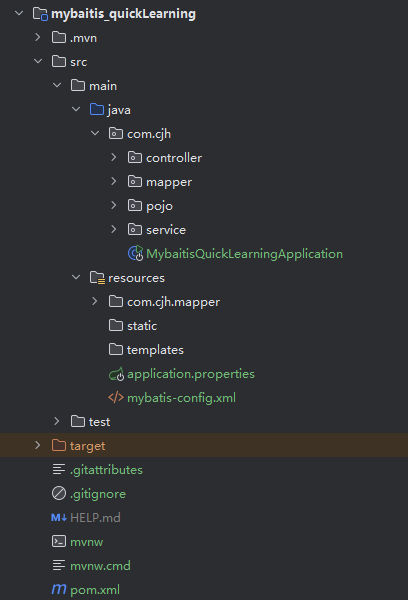Click the pom.xml Maven icon
408x600 pixels.
(x=59, y=589)
